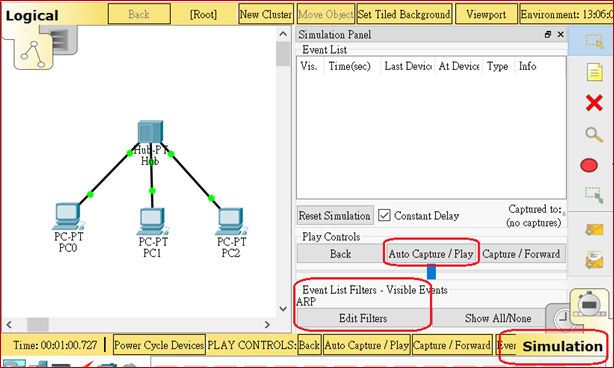
Task: Click Auto Capture / Play in bottom bar
Action: (367, 345)
